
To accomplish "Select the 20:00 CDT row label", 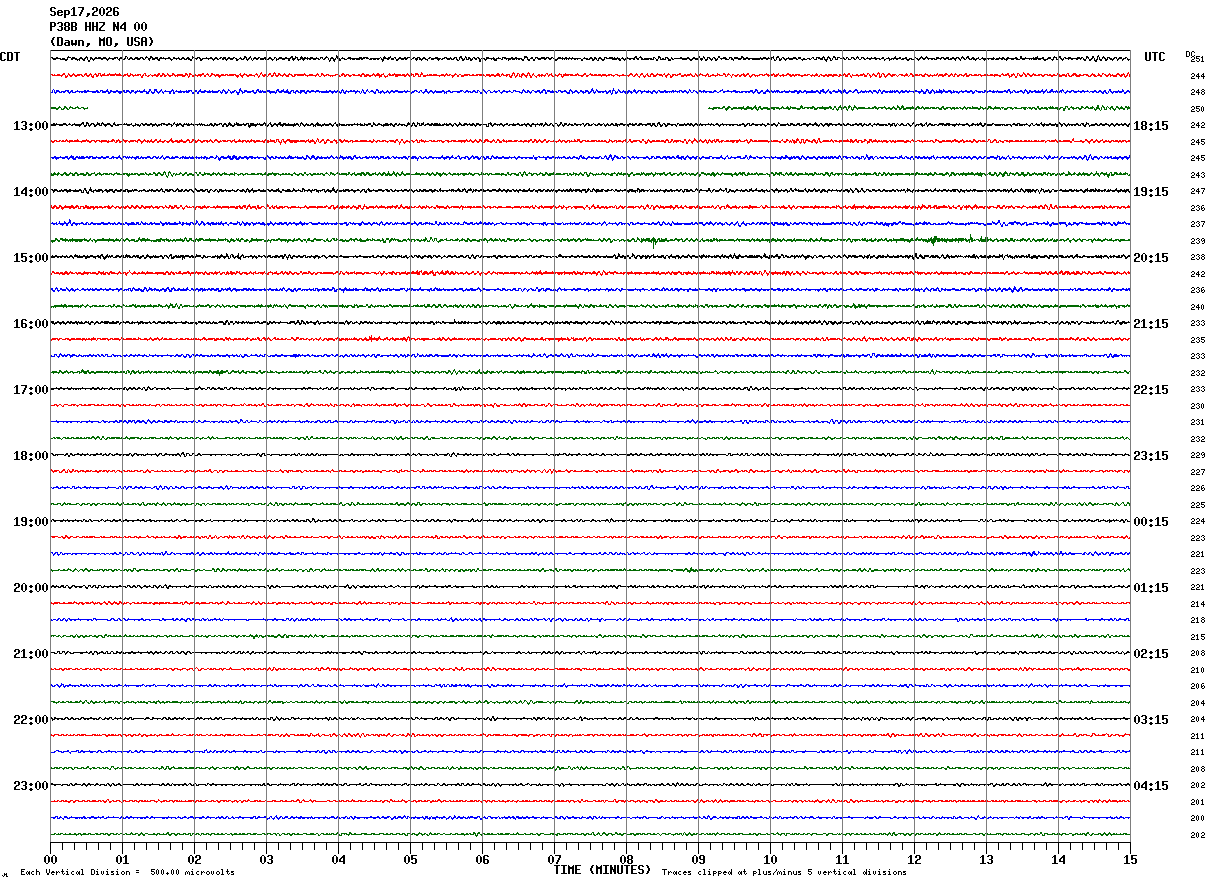I will pos(30,587).
